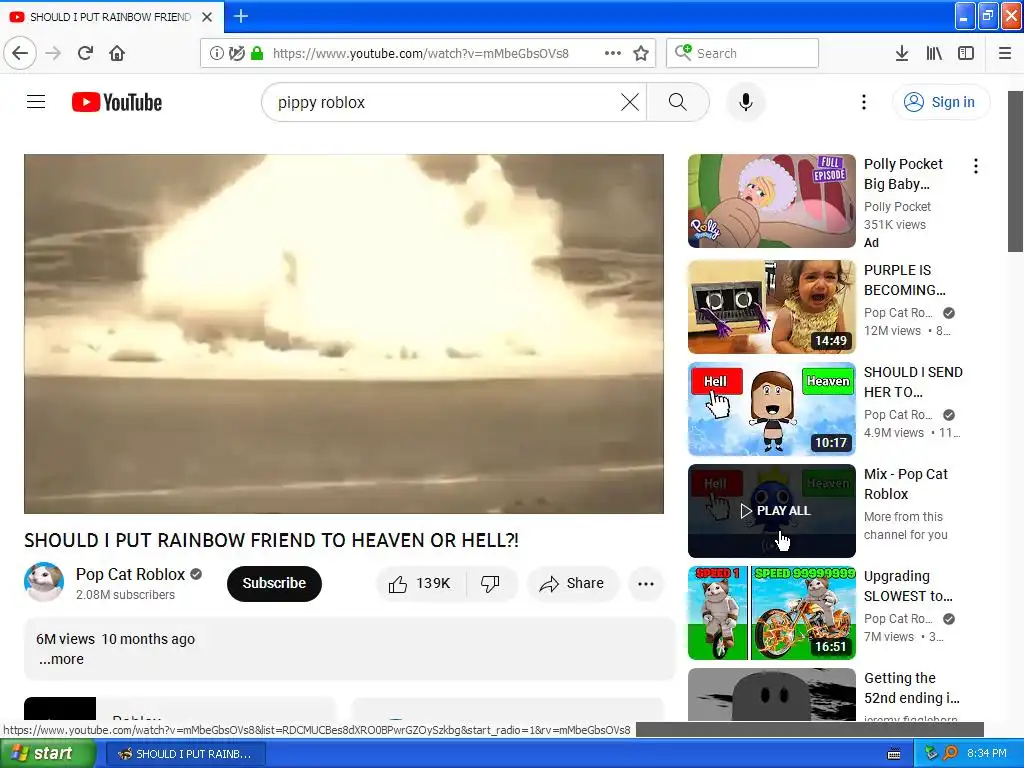
Task: Click the browser Search box
Action: (x=743, y=53)
